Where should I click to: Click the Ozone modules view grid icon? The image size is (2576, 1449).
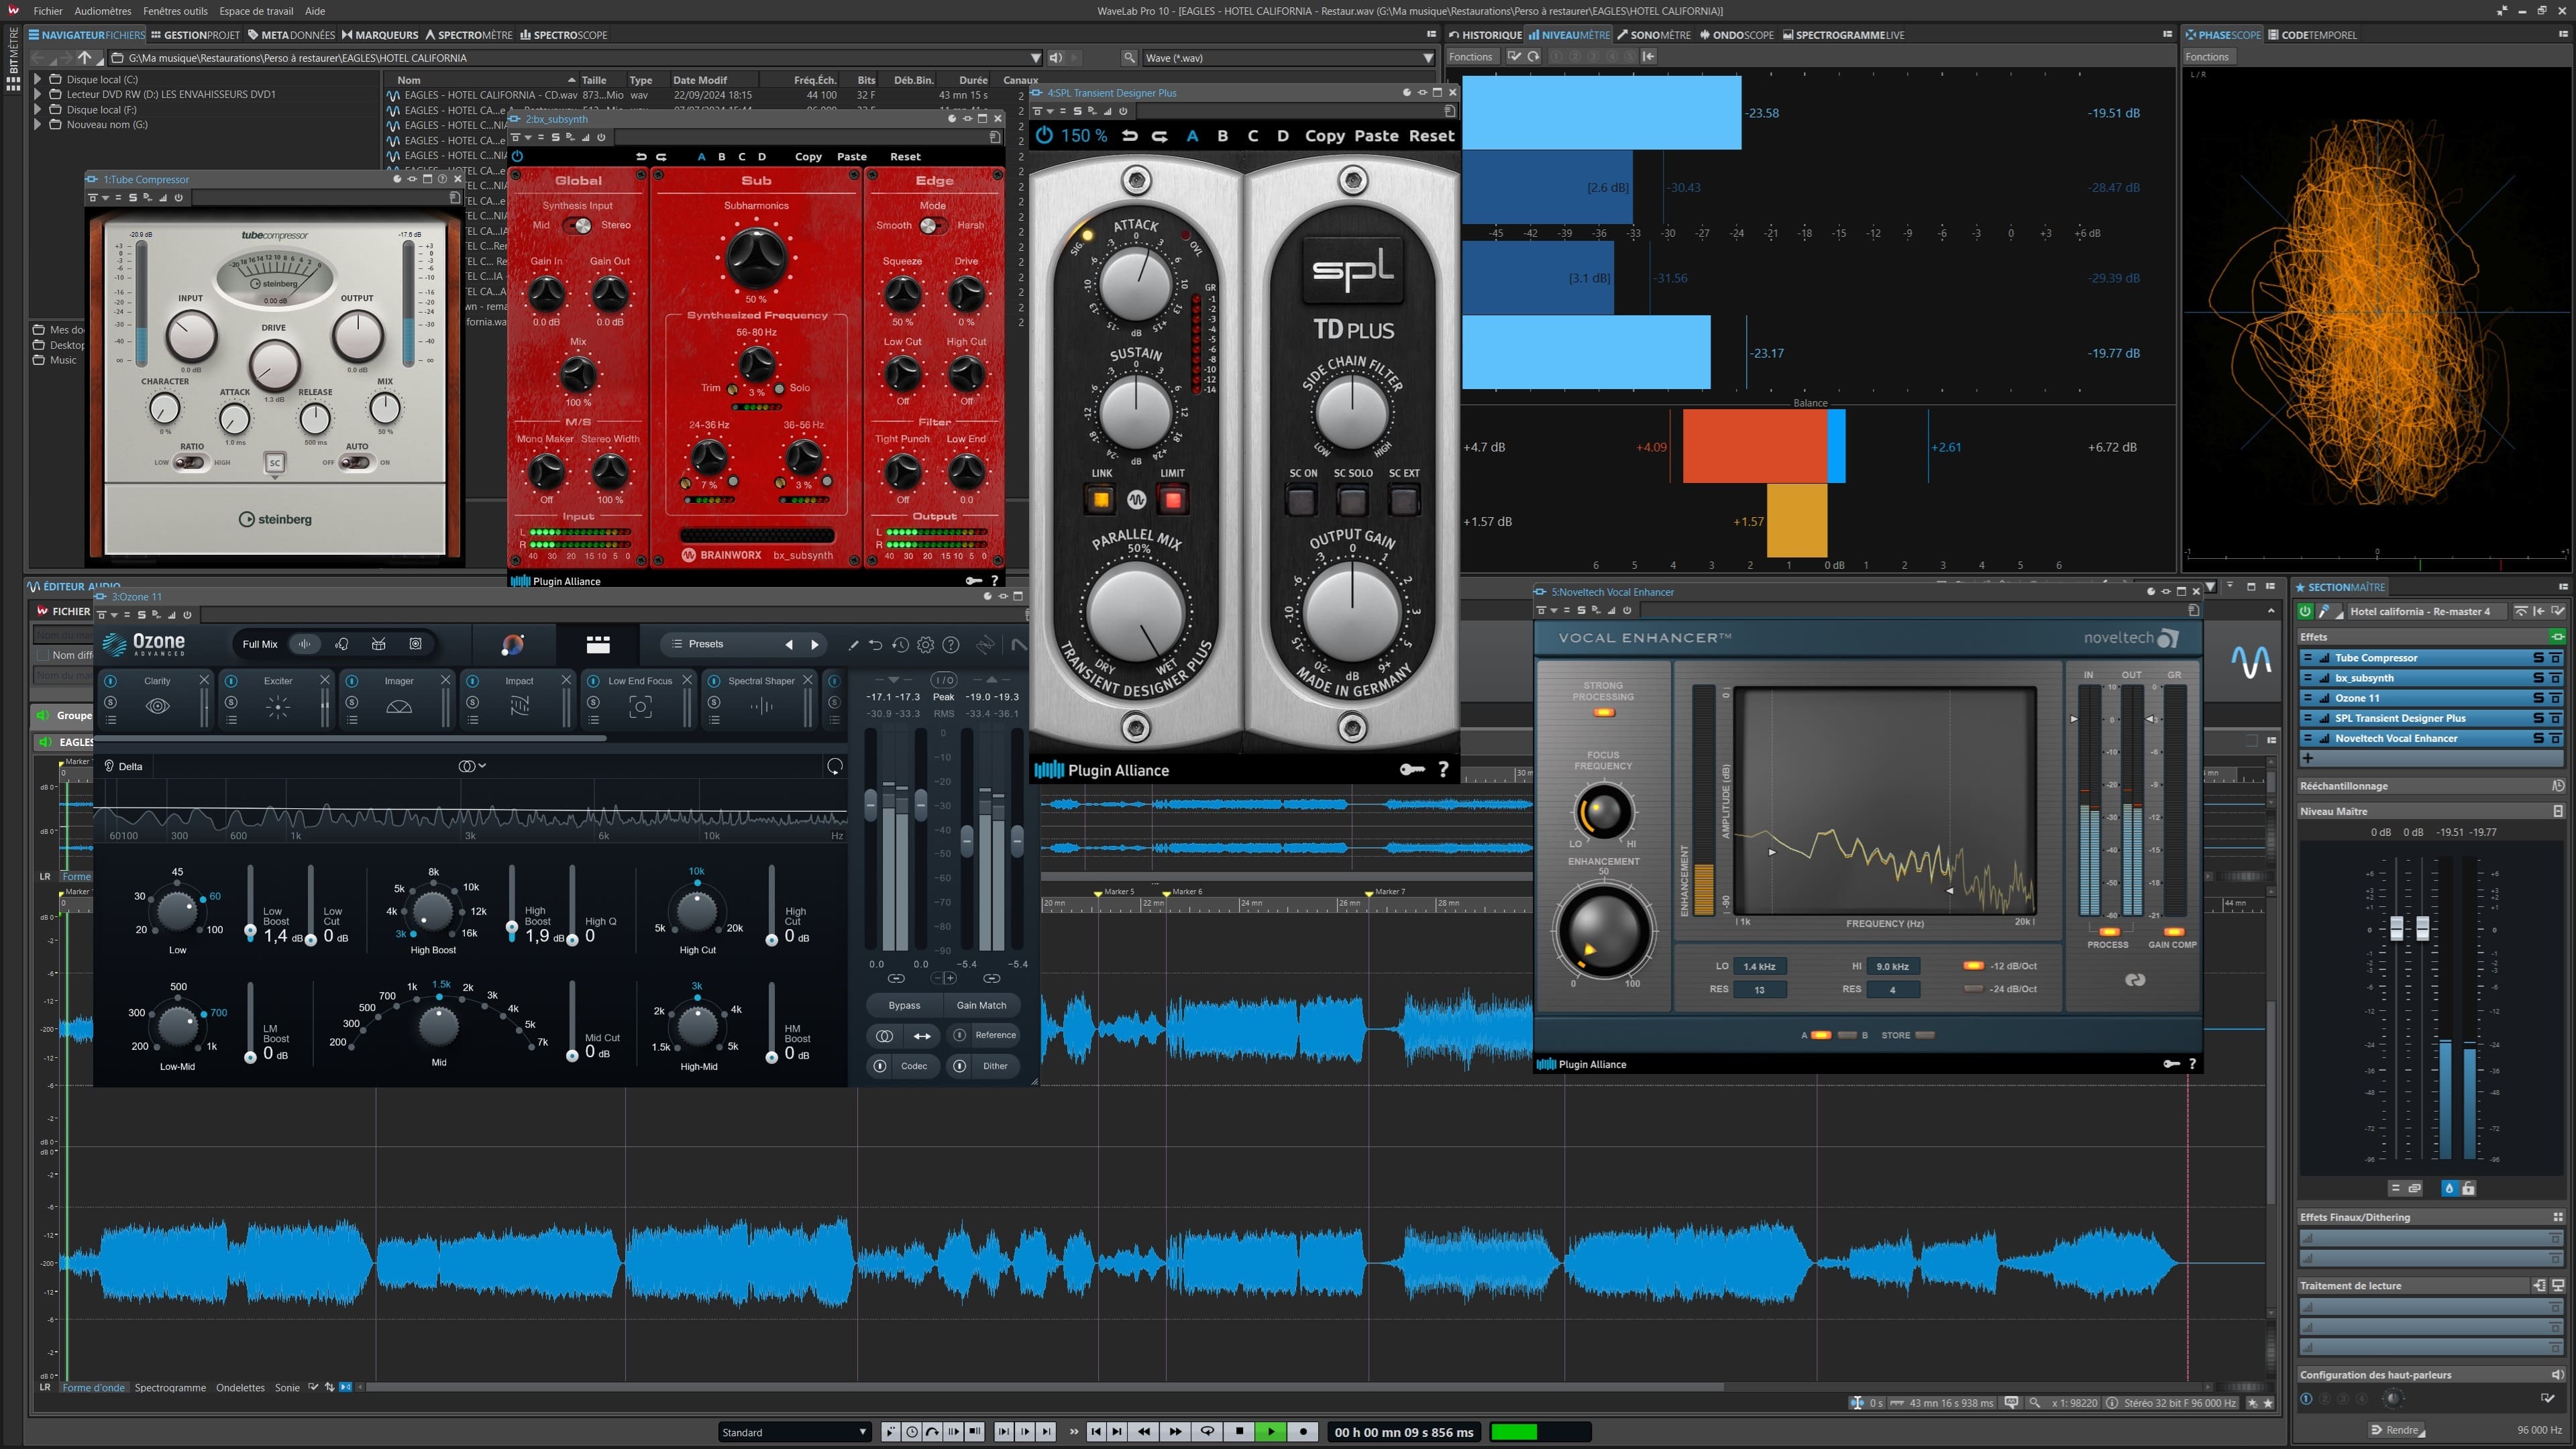point(598,644)
